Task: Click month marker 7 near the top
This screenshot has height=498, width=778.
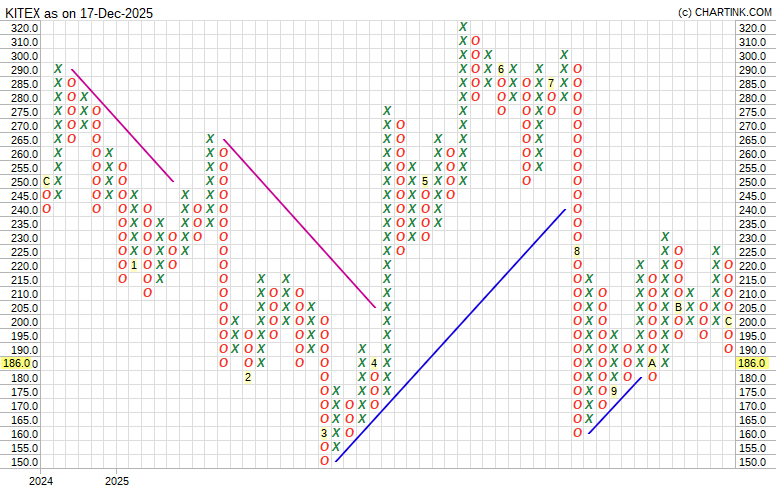Action: point(551,83)
